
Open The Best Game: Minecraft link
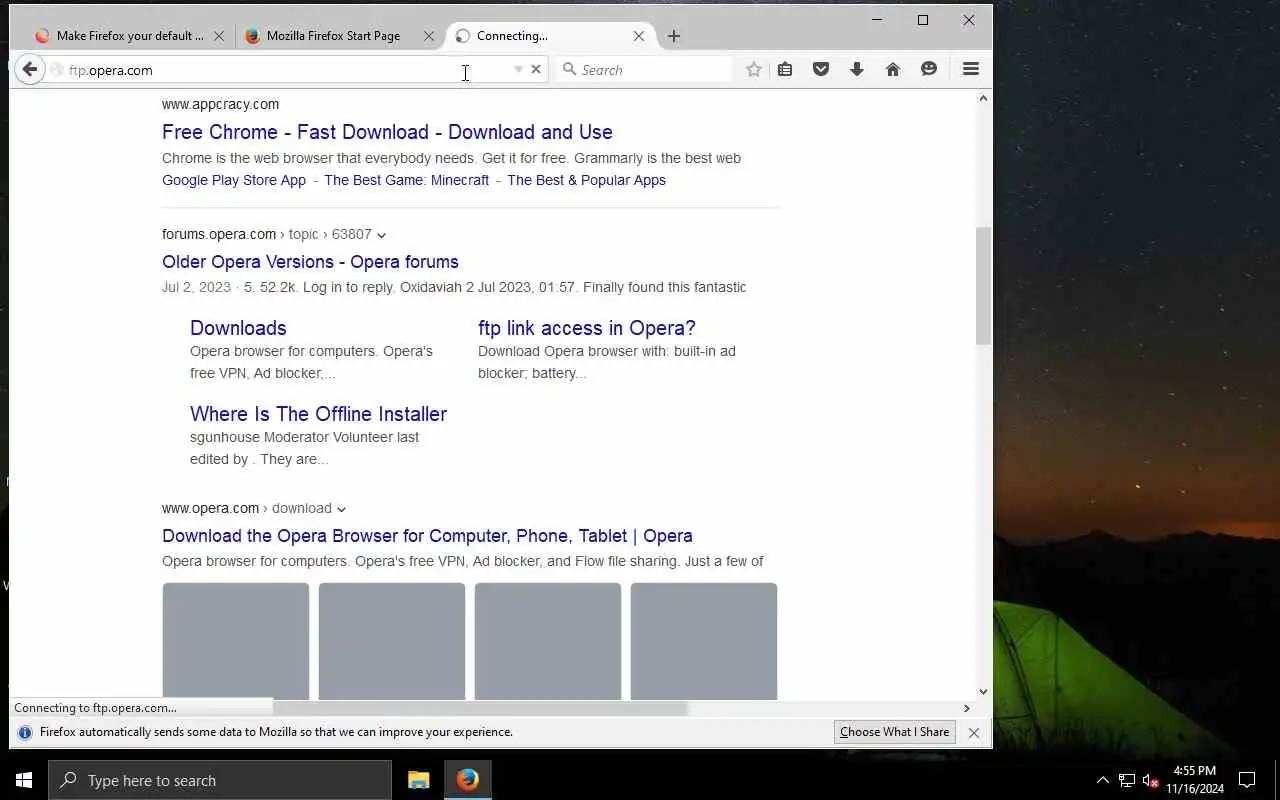click(x=406, y=180)
